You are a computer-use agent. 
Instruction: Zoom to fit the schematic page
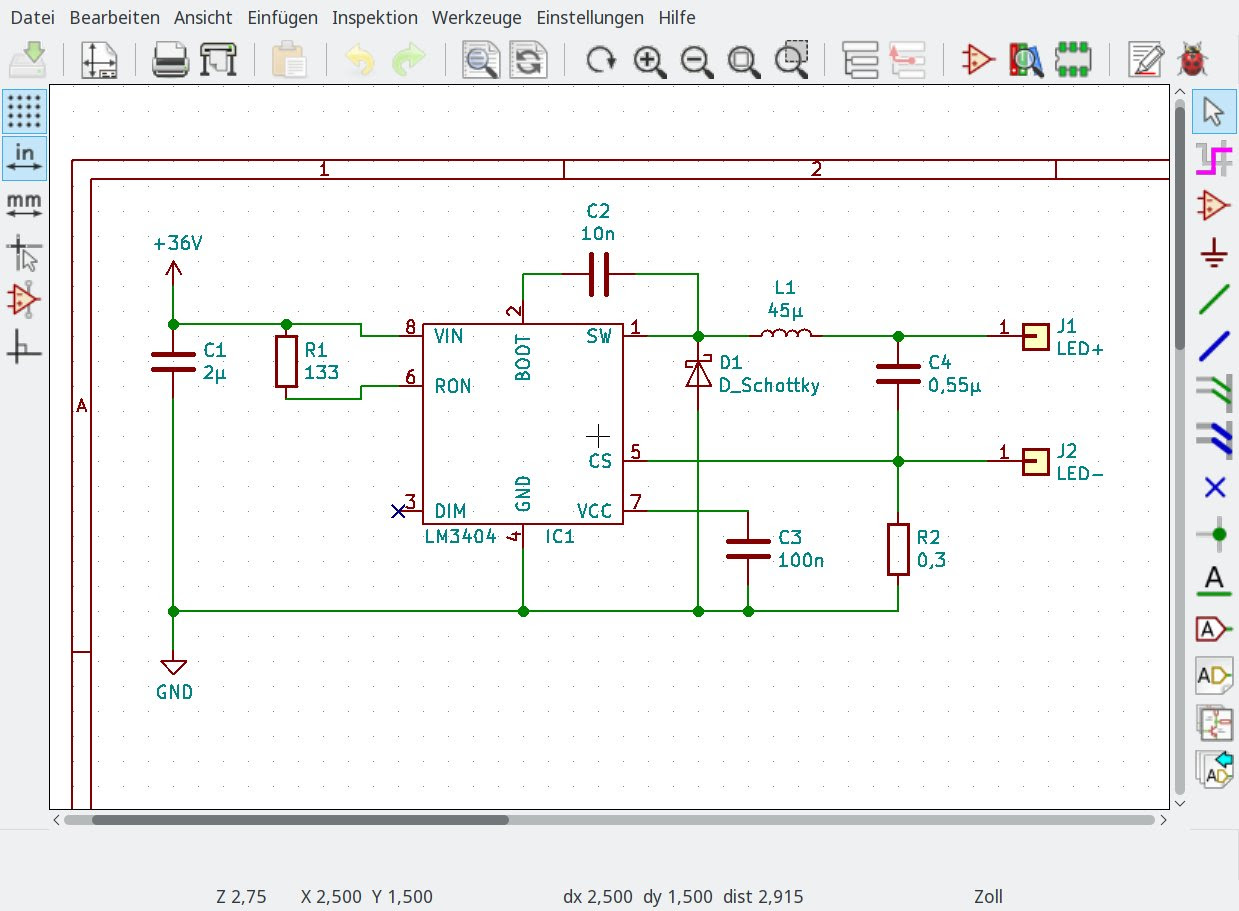point(744,60)
